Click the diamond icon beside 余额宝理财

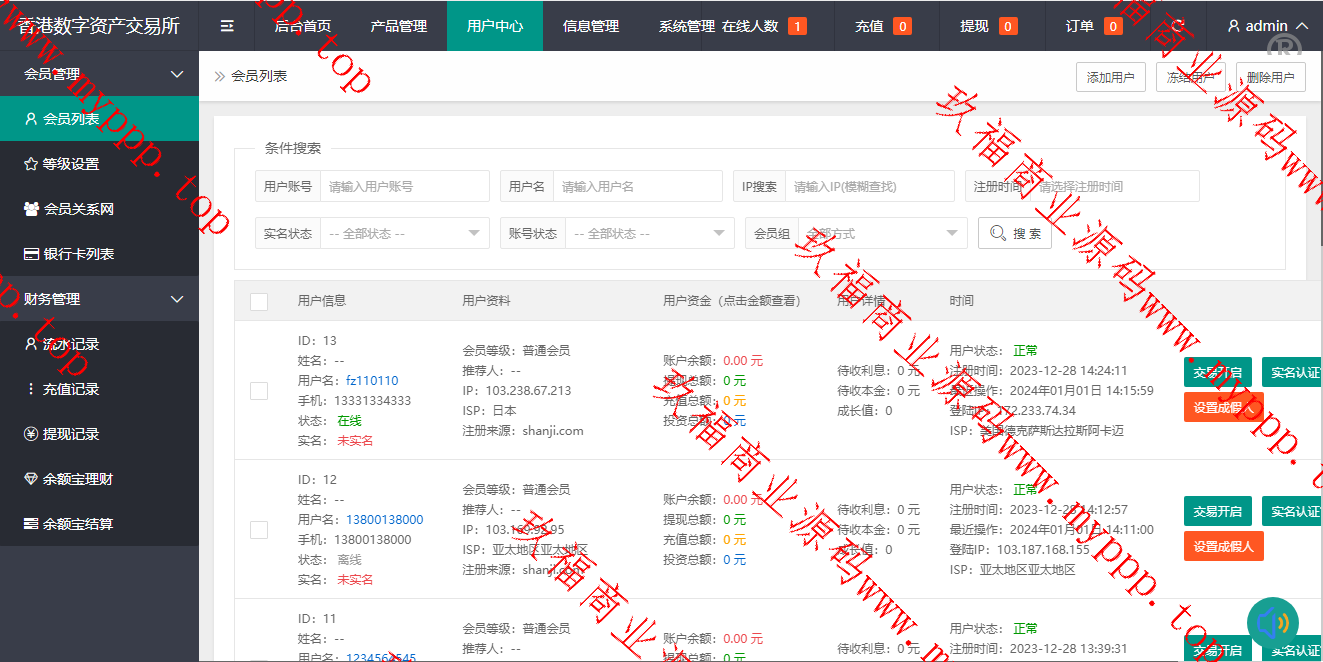31,479
